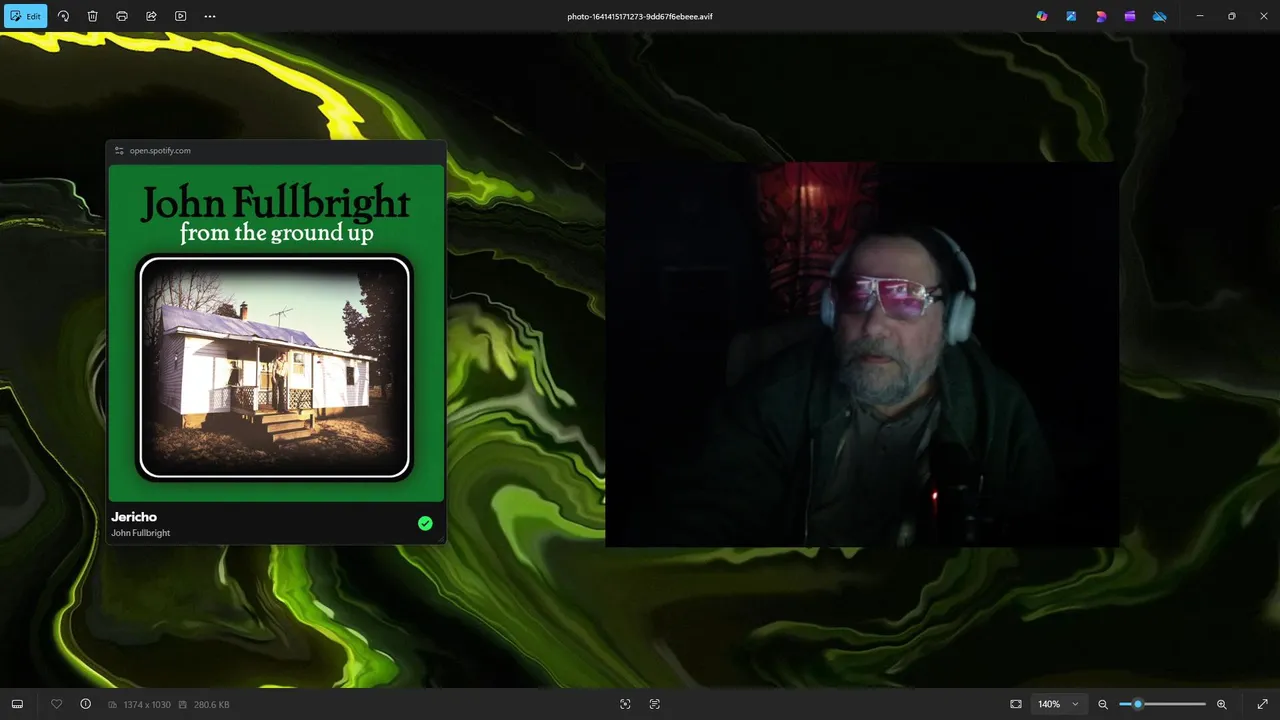
Task: Click the John Fullbright artist name below Jericho
Action: pyautogui.click(x=141, y=533)
